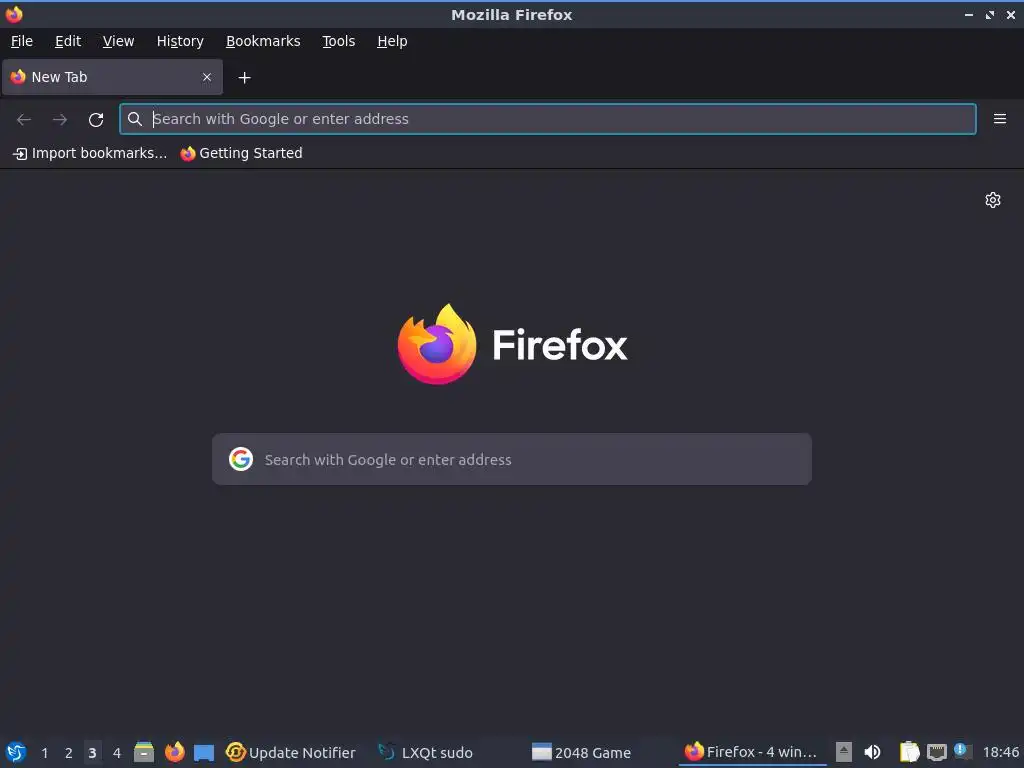Screen dimensions: 1024x768
Task: Switch to desktop workspace 4
Action: pyautogui.click(x=117, y=753)
